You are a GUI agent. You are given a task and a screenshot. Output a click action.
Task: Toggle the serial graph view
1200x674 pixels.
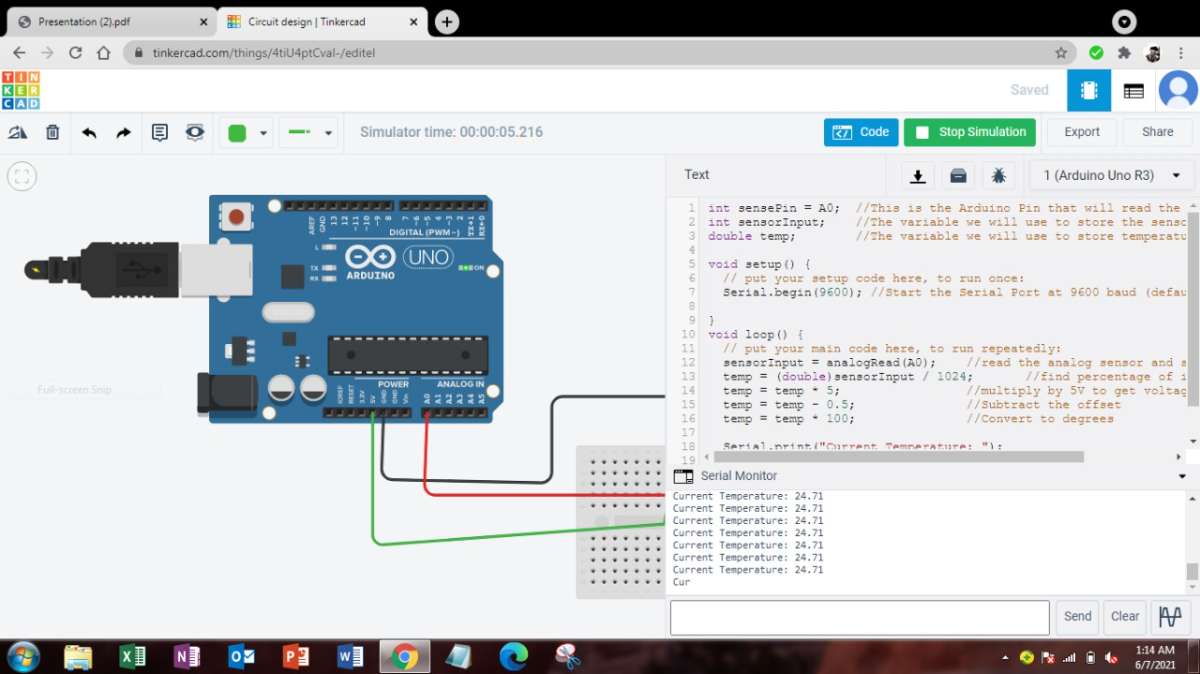[x=1170, y=617]
